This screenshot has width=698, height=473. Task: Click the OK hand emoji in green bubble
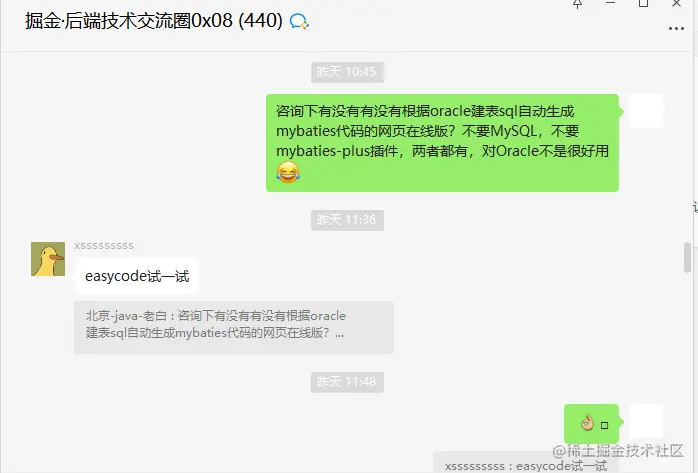click(588, 423)
